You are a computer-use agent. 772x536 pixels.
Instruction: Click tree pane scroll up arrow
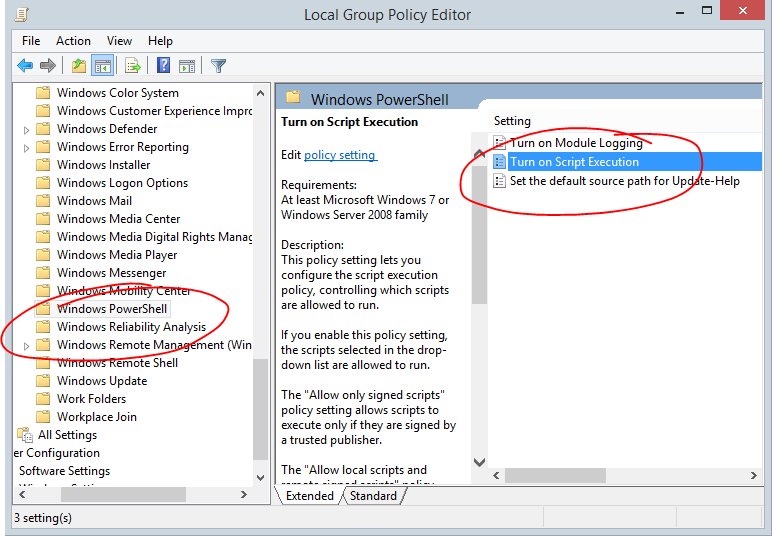pyautogui.click(x=260, y=93)
